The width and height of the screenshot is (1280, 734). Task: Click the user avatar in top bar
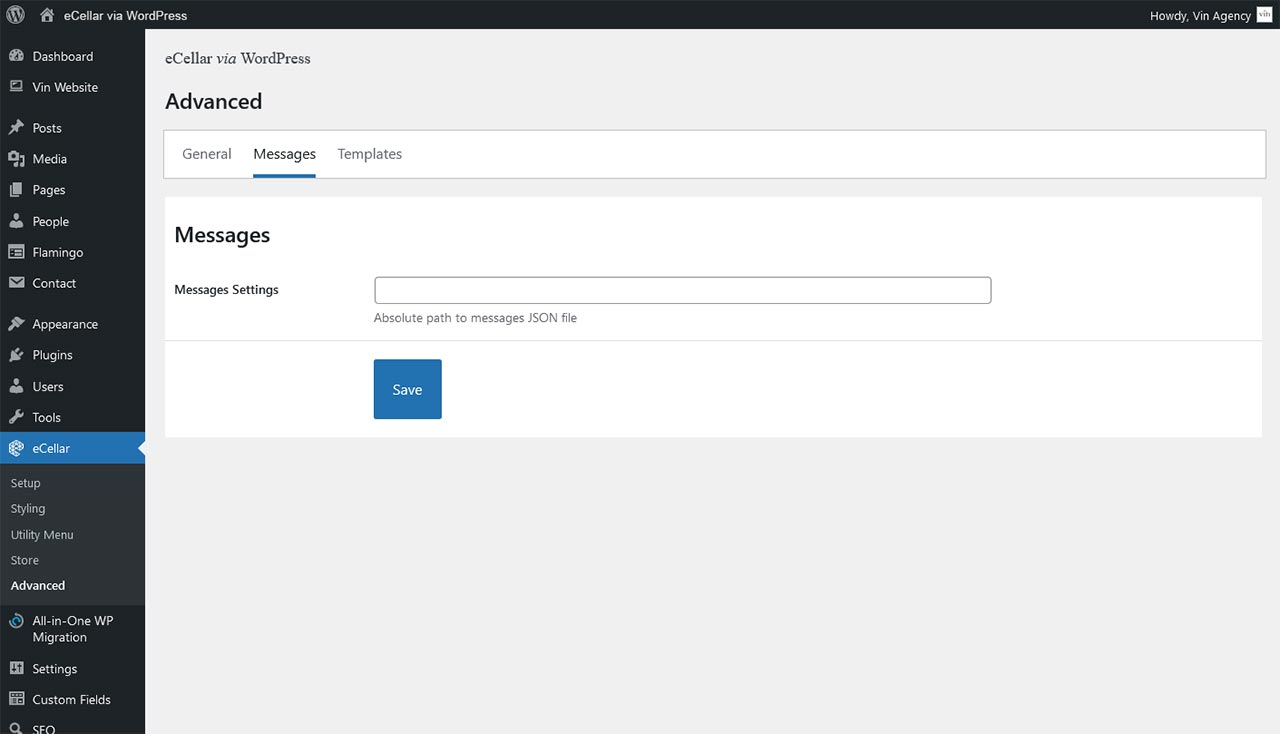click(x=1264, y=15)
